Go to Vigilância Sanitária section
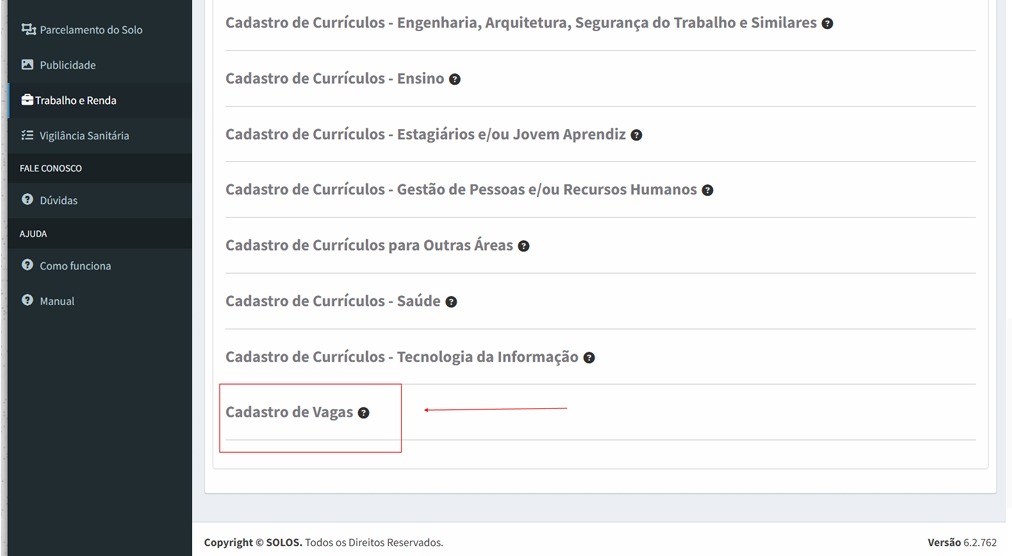Screen dimensions: 1012x556 (84, 136)
